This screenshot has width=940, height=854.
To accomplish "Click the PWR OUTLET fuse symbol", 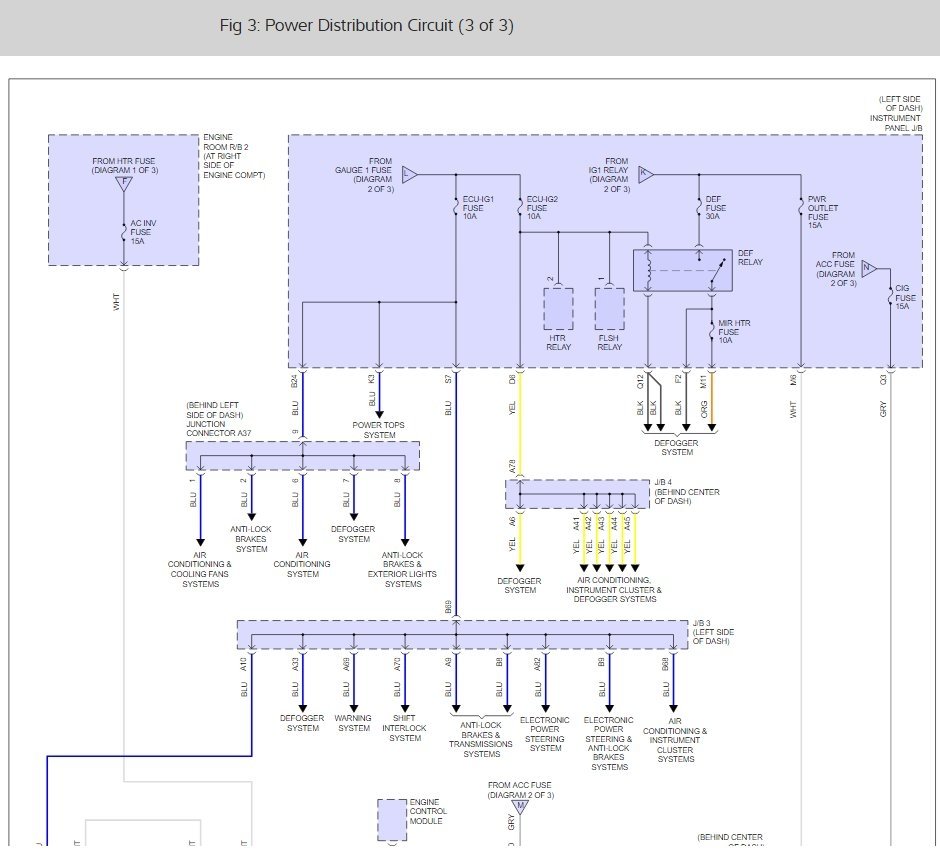I will pos(801,207).
